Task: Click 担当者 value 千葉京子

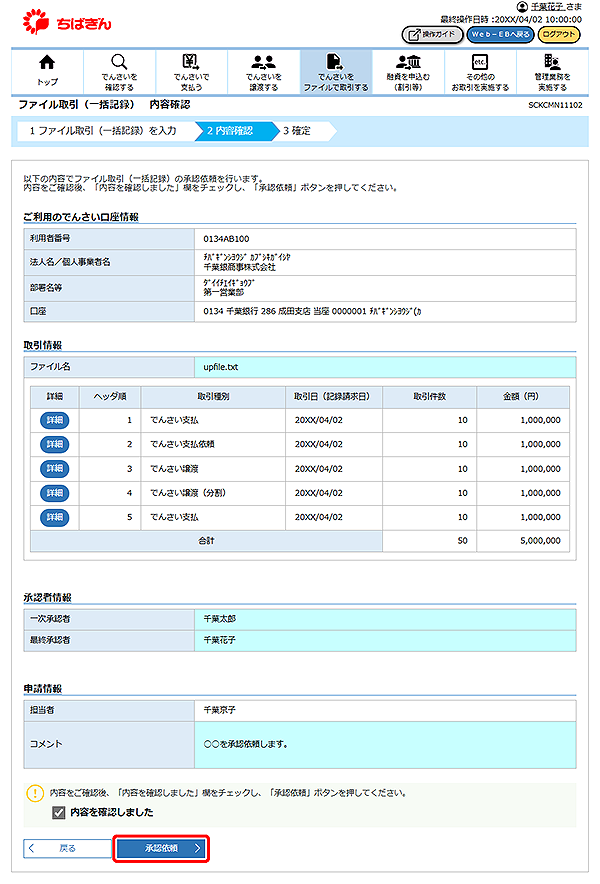Action: coord(220,710)
